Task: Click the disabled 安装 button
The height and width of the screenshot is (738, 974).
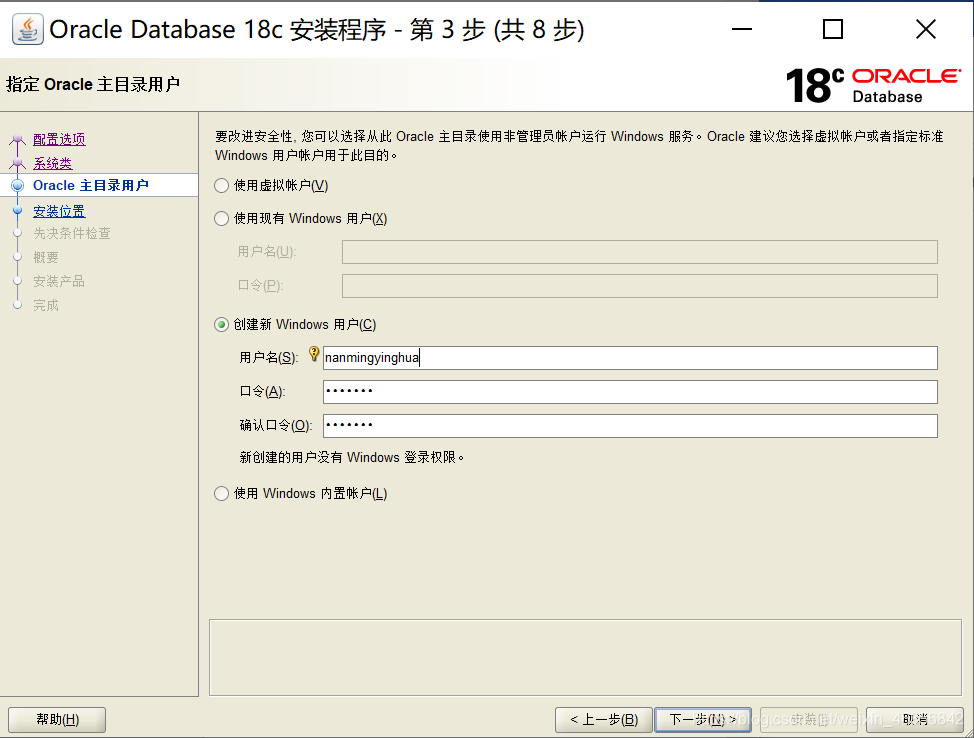Action: pyautogui.click(x=809, y=719)
